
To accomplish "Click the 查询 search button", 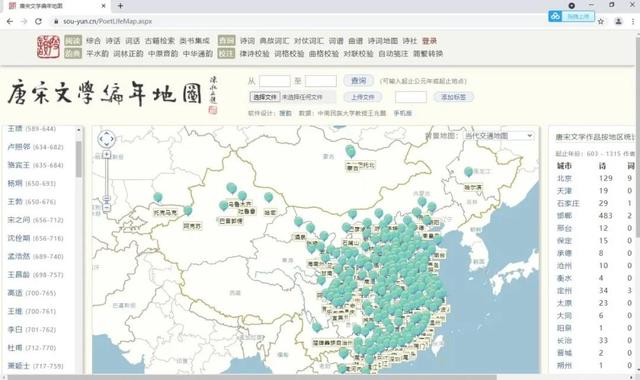I will coord(358,81).
